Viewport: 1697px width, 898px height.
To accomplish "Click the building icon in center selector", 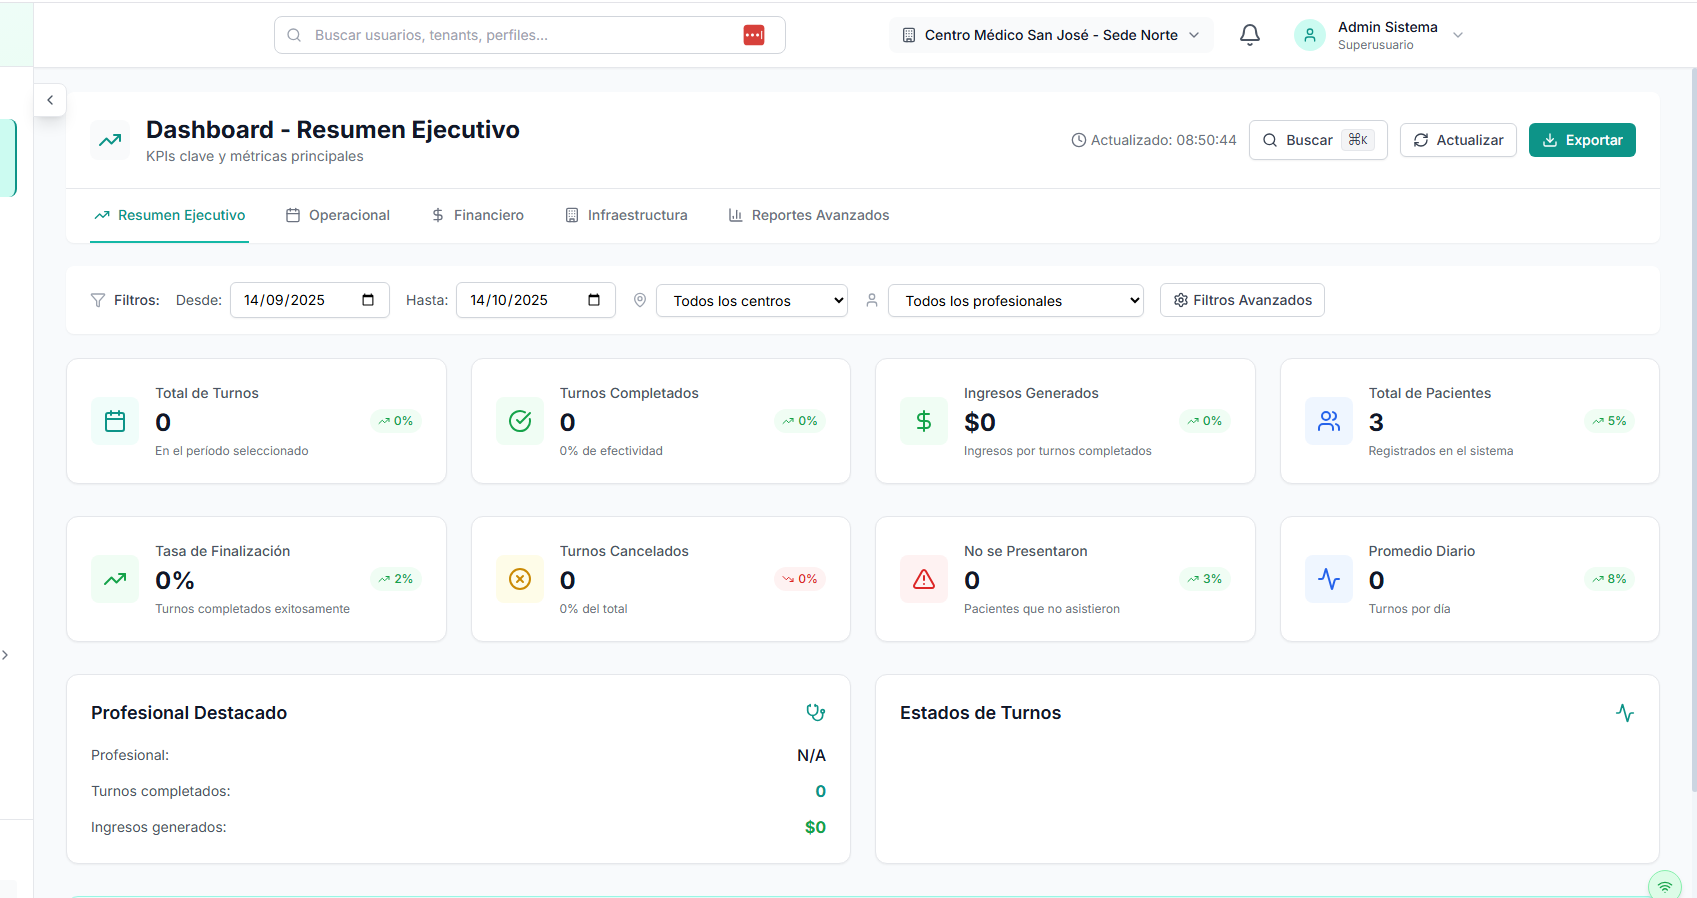I will point(909,35).
